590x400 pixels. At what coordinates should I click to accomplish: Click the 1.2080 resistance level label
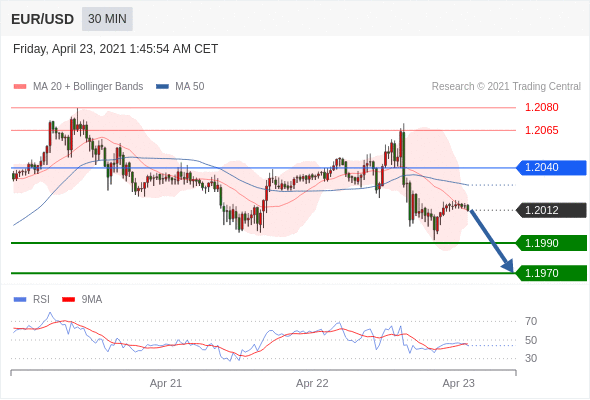click(x=541, y=107)
